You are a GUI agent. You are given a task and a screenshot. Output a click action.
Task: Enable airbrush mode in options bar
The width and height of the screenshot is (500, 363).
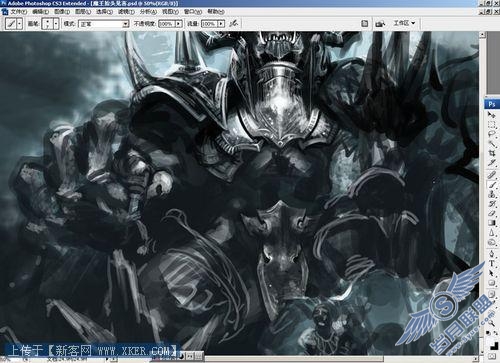[234, 23]
